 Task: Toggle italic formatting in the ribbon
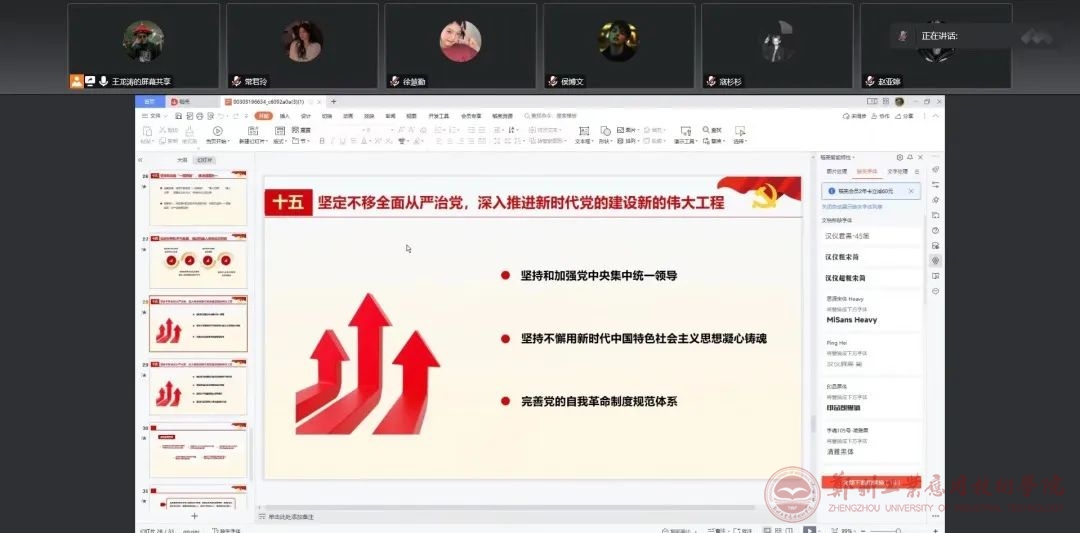point(334,141)
